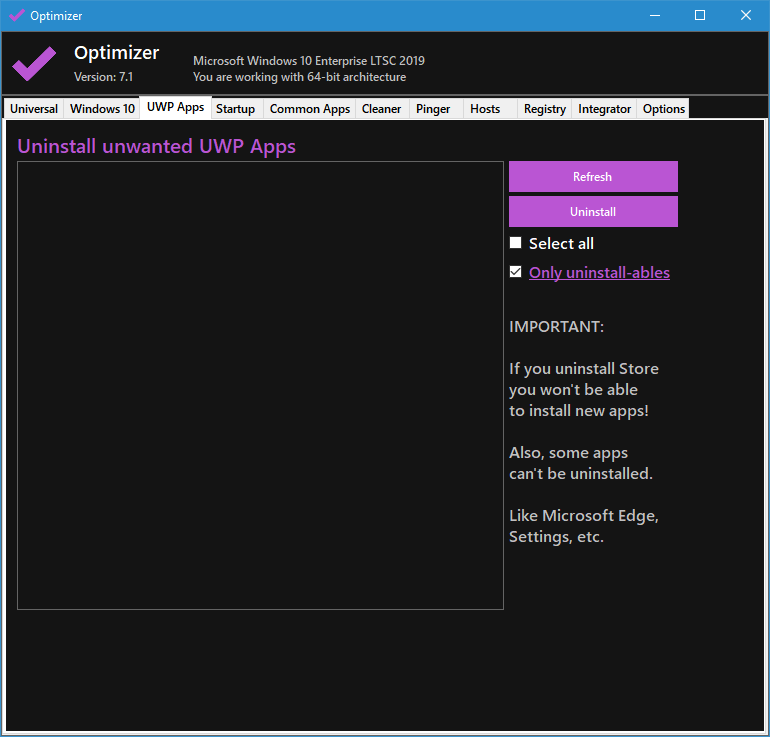Image resolution: width=770 pixels, height=737 pixels.
Task: Switch to the Cleaner tab
Action: tap(381, 109)
